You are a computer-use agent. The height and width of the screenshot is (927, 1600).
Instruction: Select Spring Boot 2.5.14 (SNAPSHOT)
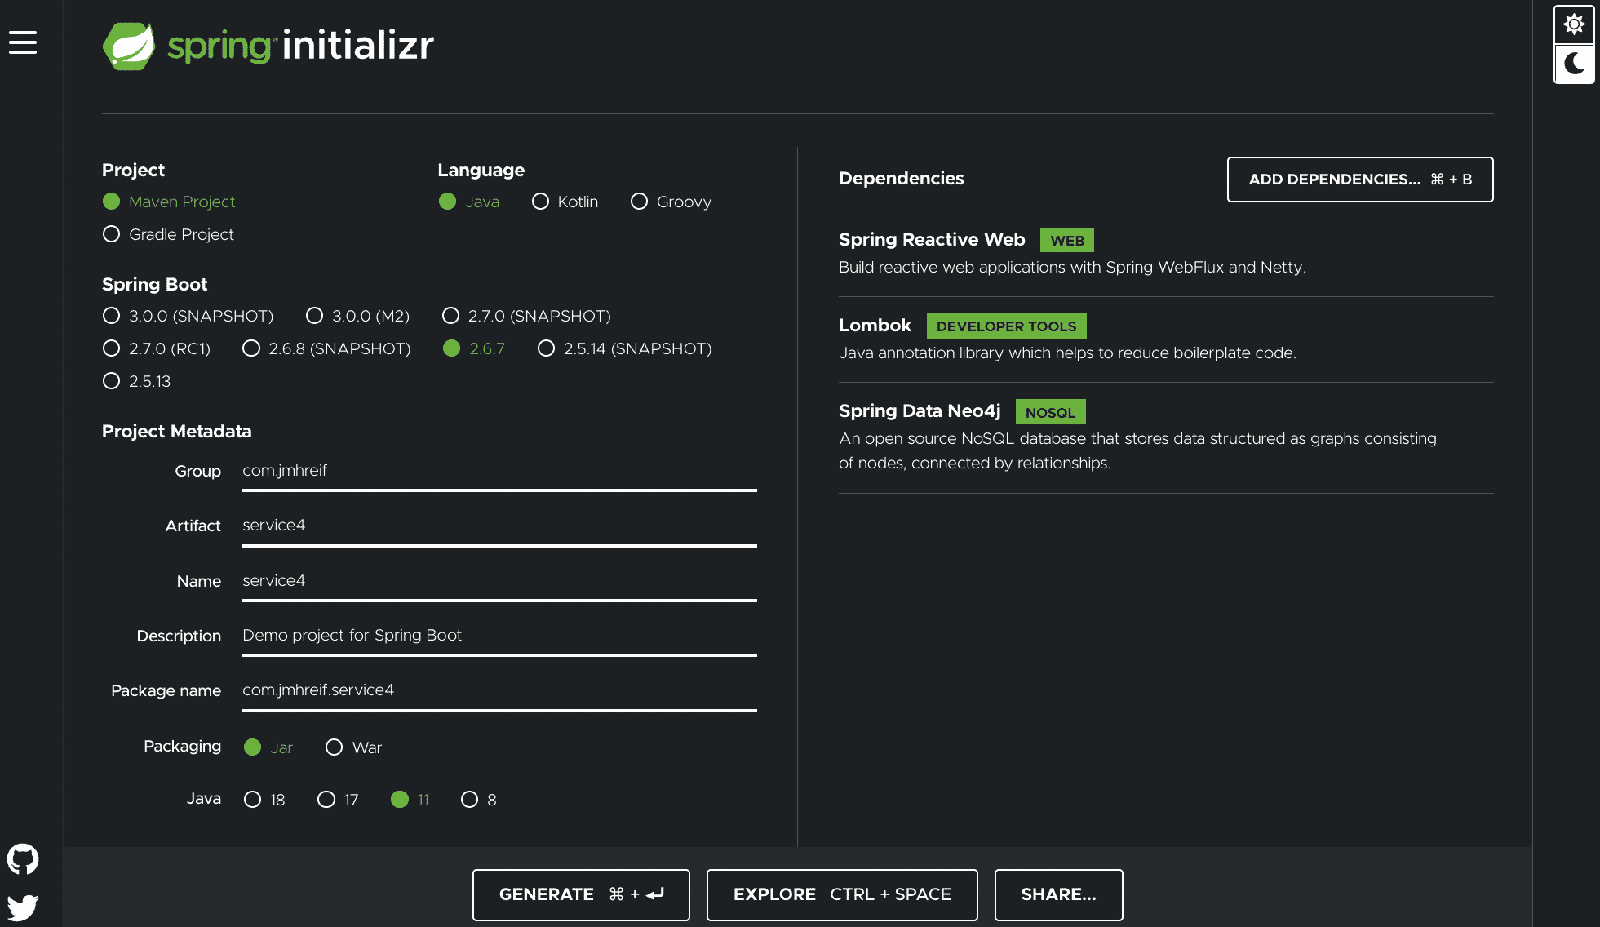tap(625, 349)
